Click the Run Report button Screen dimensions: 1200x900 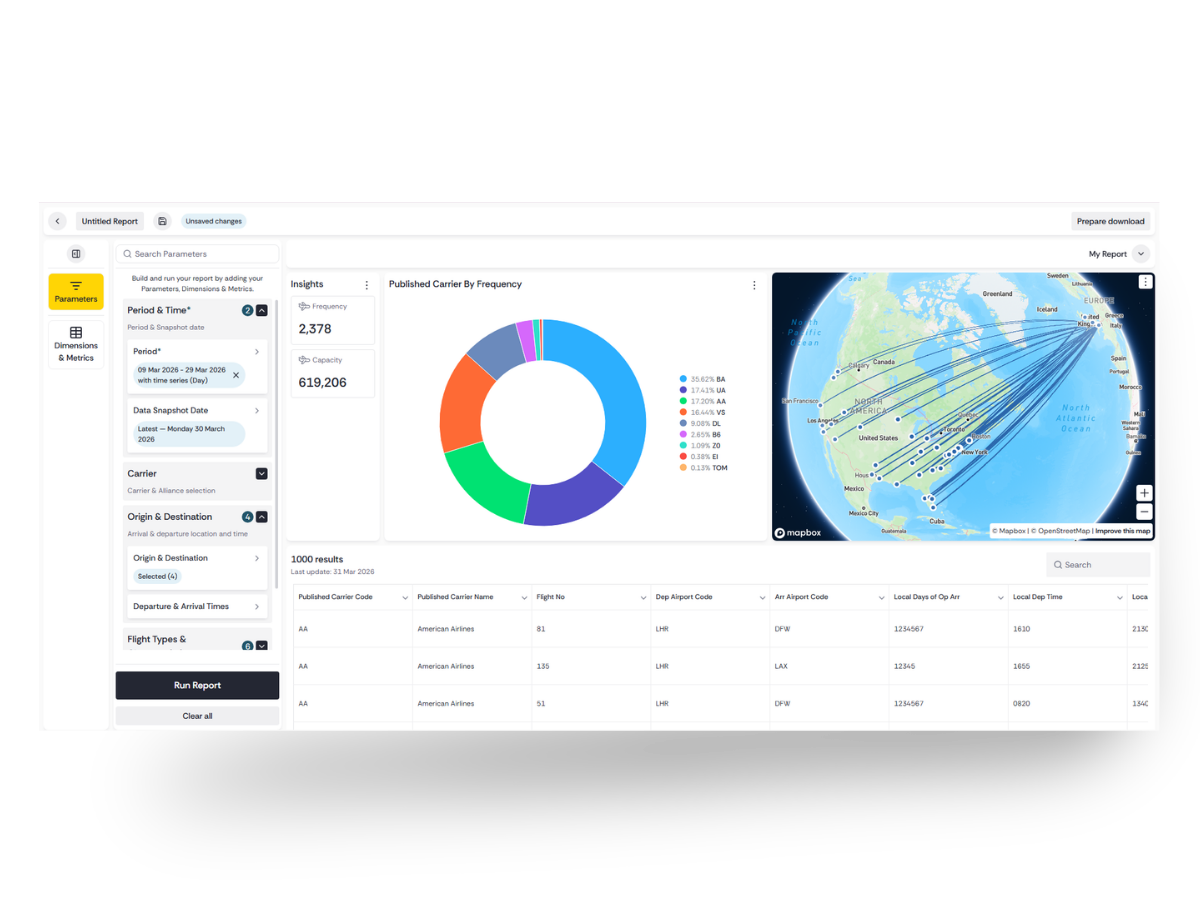coord(197,685)
